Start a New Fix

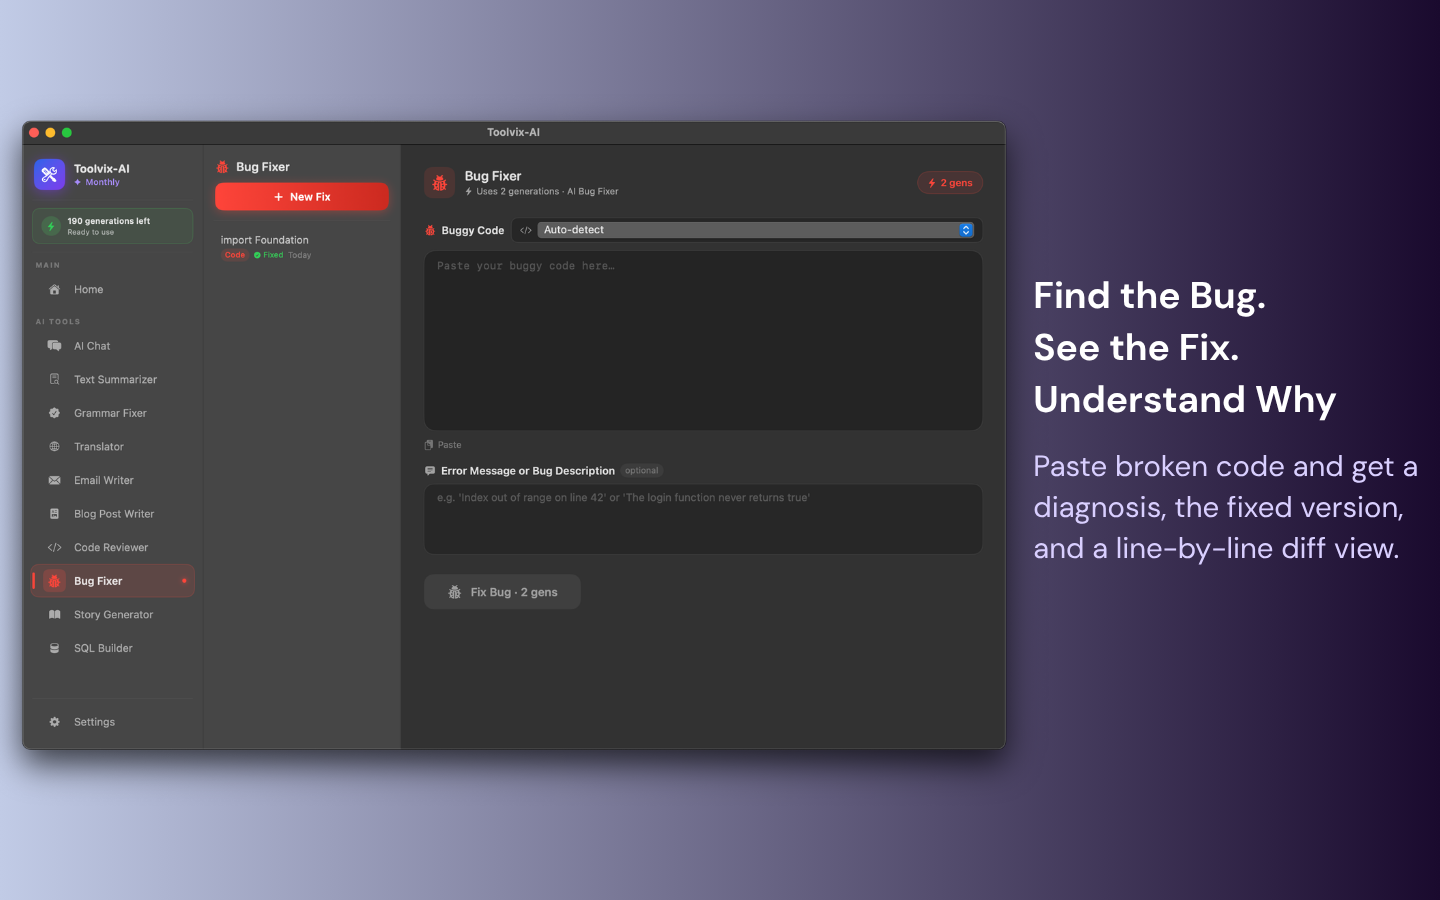[x=302, y=197]
